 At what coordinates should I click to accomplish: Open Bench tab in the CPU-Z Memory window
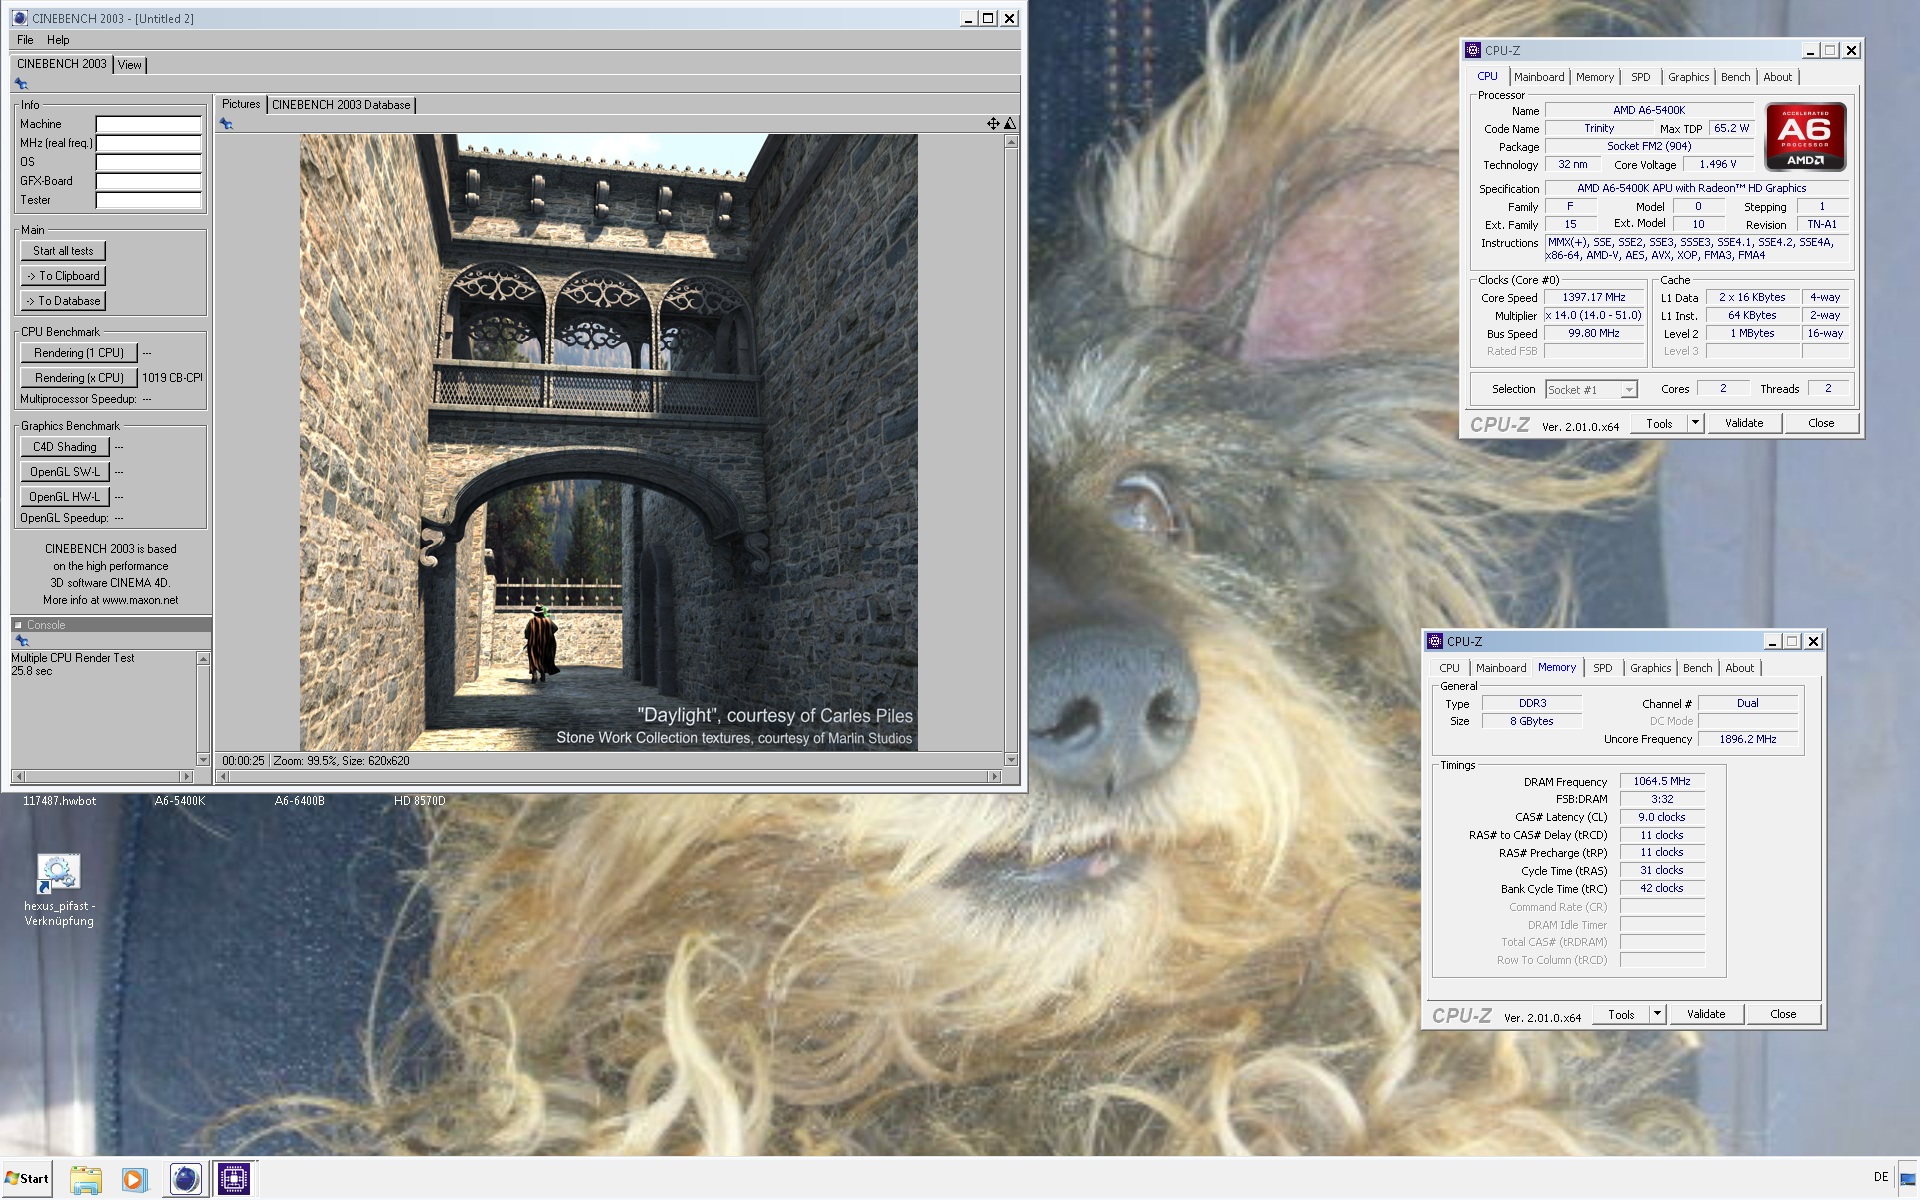1698,668
